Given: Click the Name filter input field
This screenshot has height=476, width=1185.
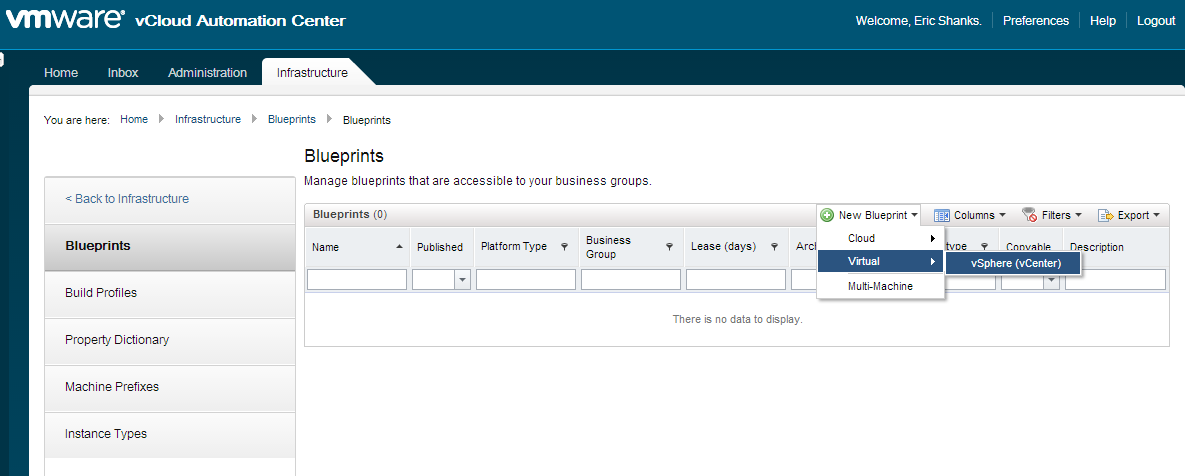Looking at the screenshot, I should pyautogui.click(x=357, y=280).
